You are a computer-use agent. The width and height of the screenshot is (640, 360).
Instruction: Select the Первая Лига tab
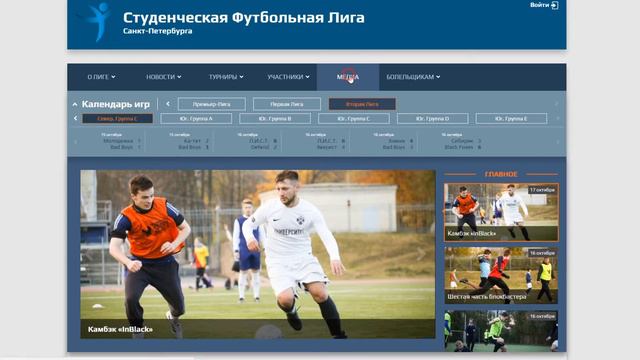point(287,104)
